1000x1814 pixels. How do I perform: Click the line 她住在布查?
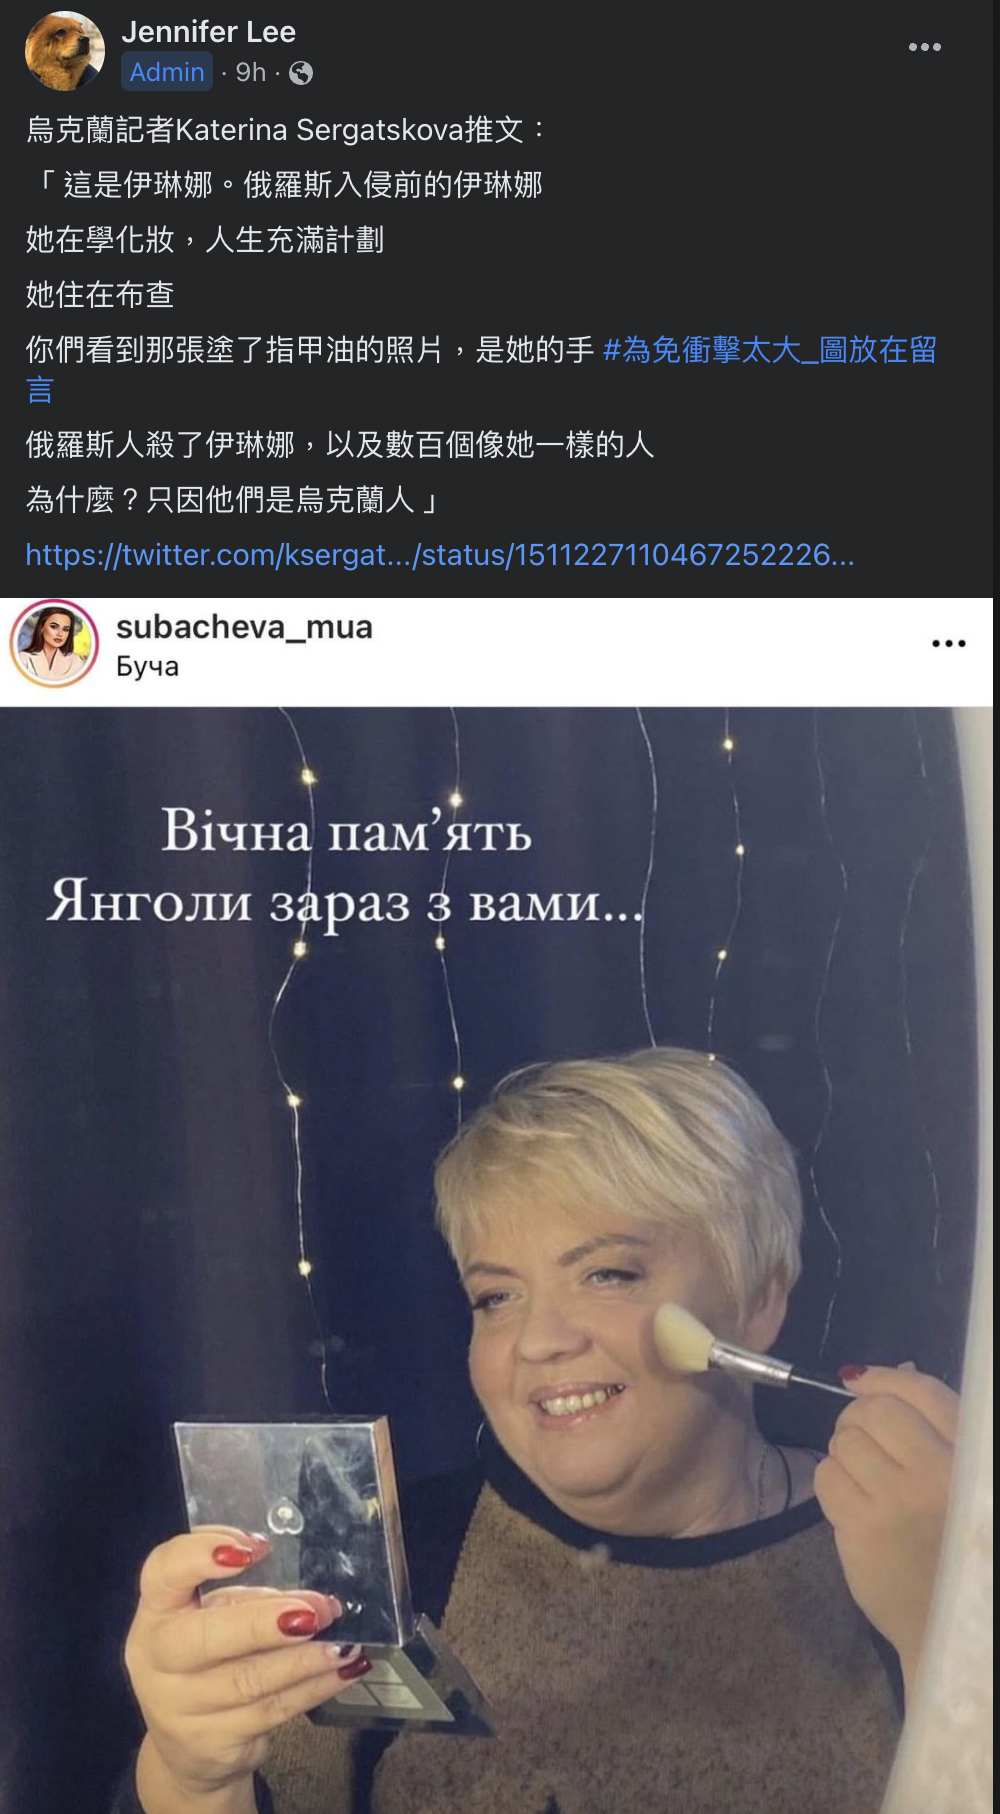(100, 295)
